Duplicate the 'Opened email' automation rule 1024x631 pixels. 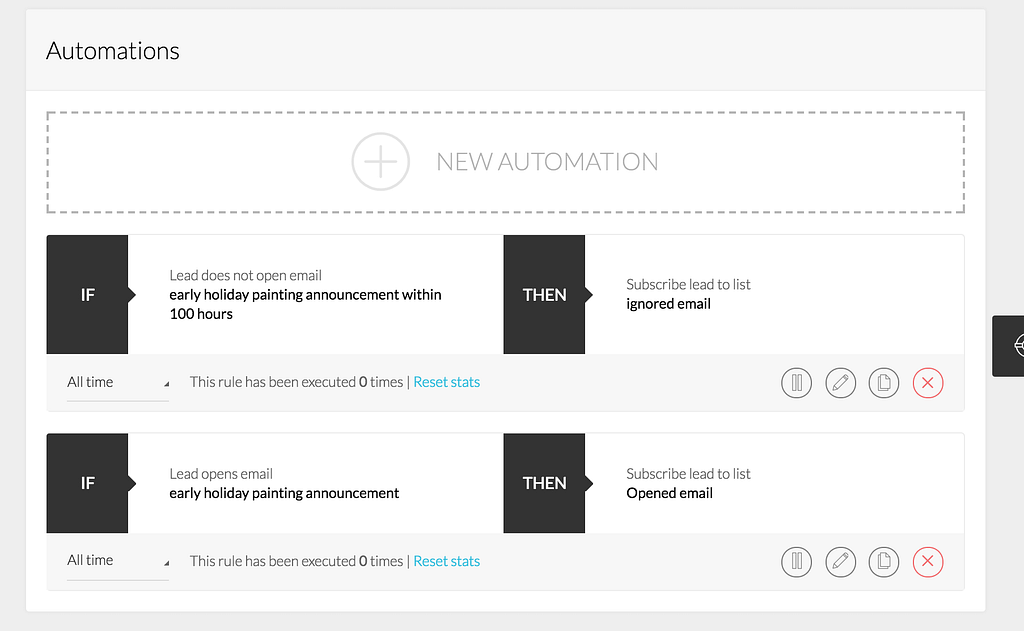[x=884, y=562]
